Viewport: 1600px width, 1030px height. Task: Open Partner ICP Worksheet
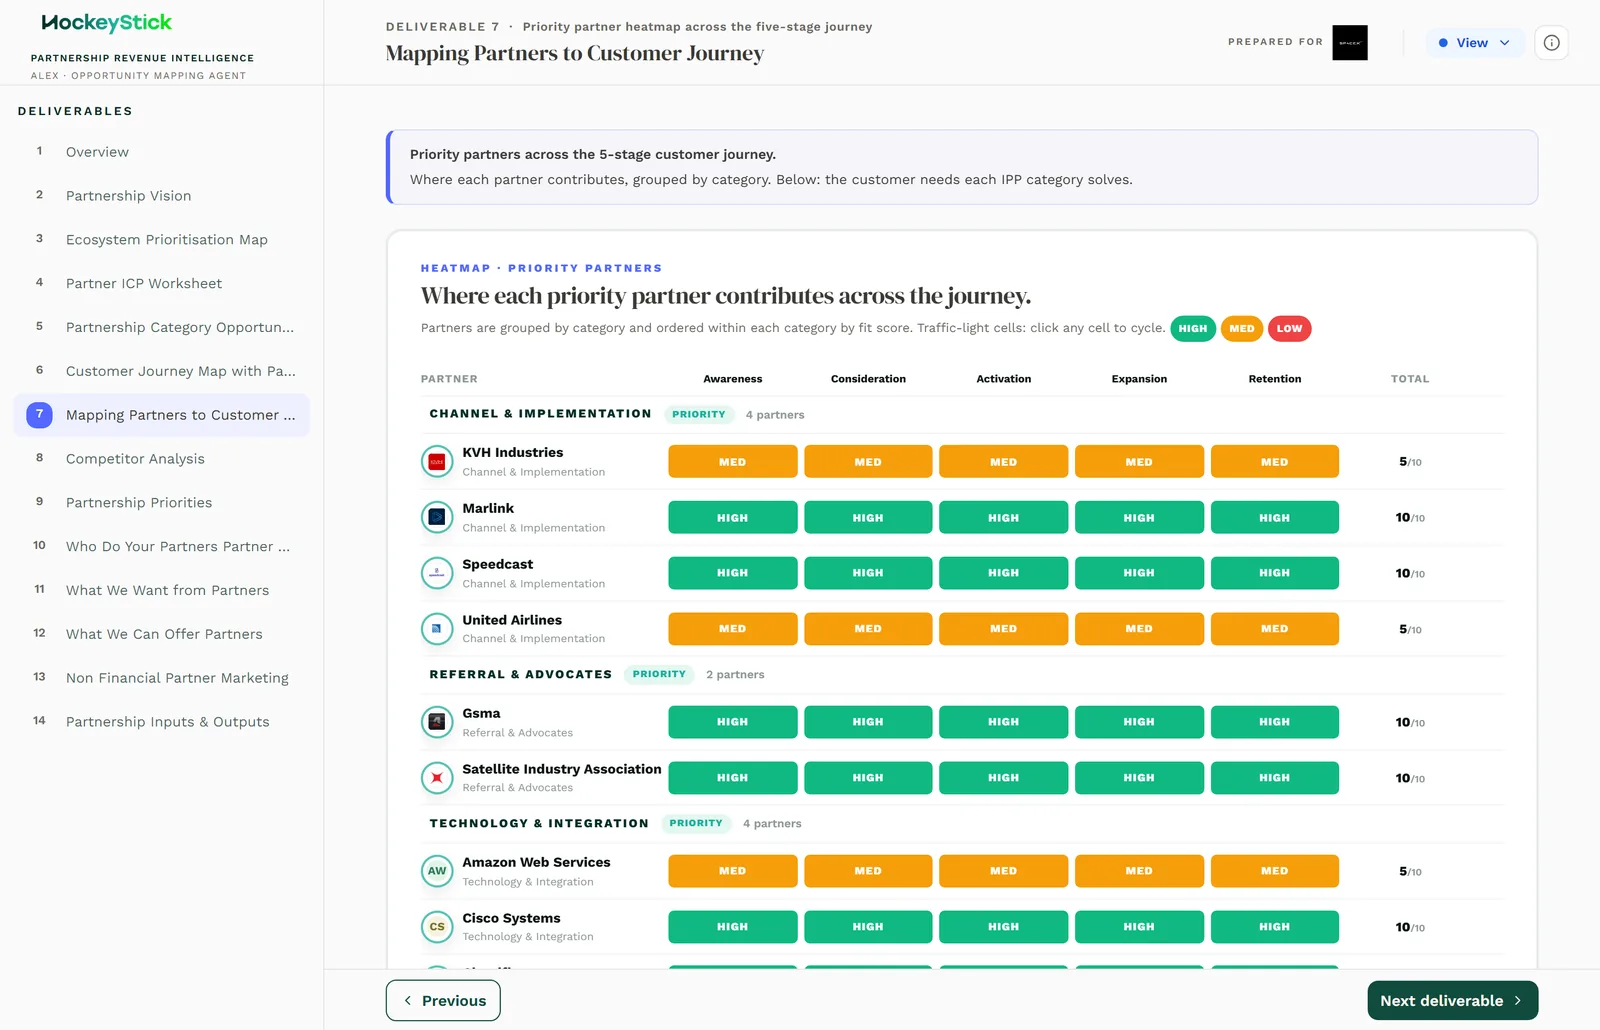coord(161,284)
